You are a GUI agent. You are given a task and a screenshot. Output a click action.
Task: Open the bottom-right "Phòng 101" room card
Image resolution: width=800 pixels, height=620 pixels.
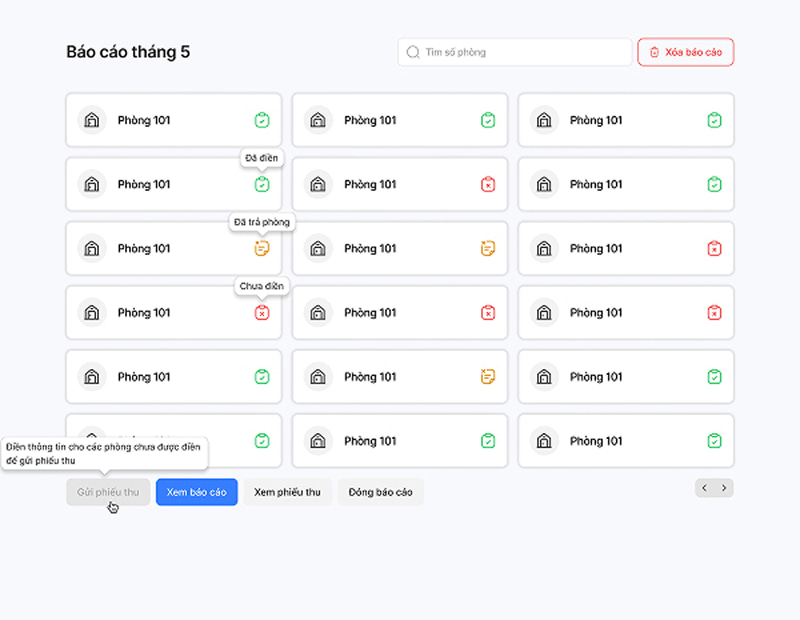(626, 441)
